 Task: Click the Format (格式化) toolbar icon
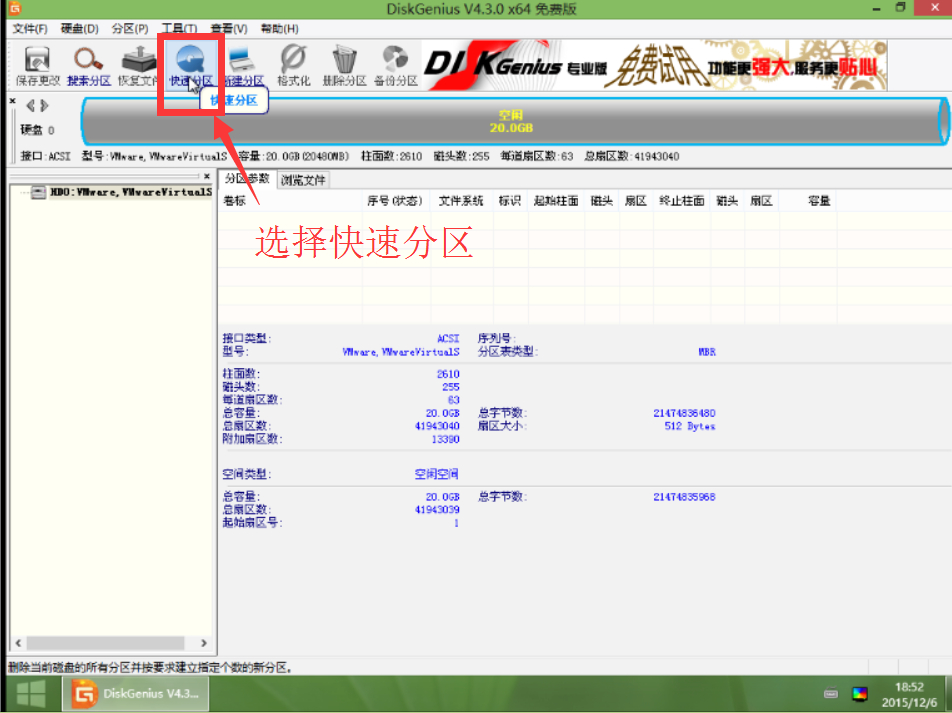294,66
